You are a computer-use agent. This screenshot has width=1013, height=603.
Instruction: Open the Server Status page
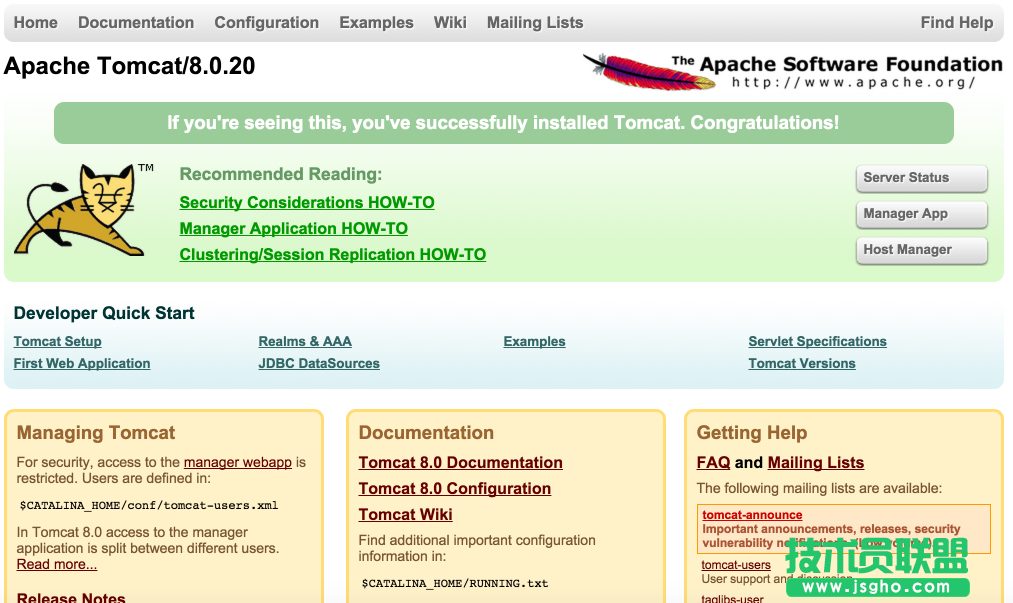920,178
